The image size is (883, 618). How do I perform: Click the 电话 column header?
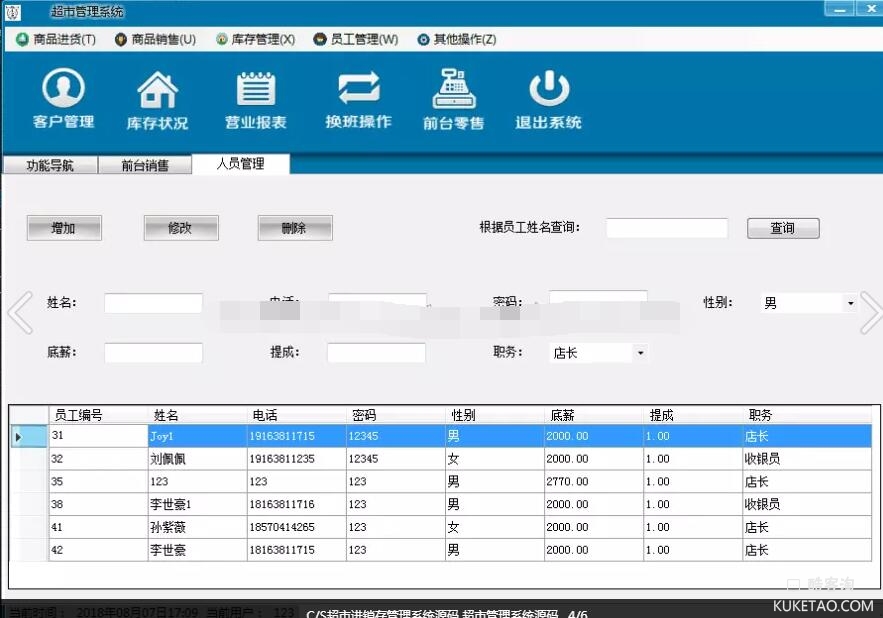tap(296, 415)
